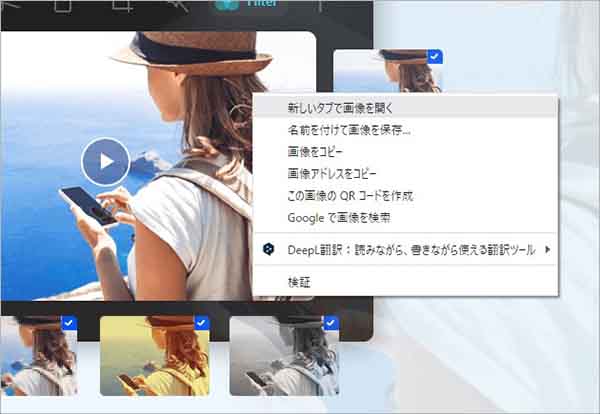Screen dimensions: 600x414
Task: Select 名前を付けて画像を保存... menu entry
Action: (x=405, y=130)
